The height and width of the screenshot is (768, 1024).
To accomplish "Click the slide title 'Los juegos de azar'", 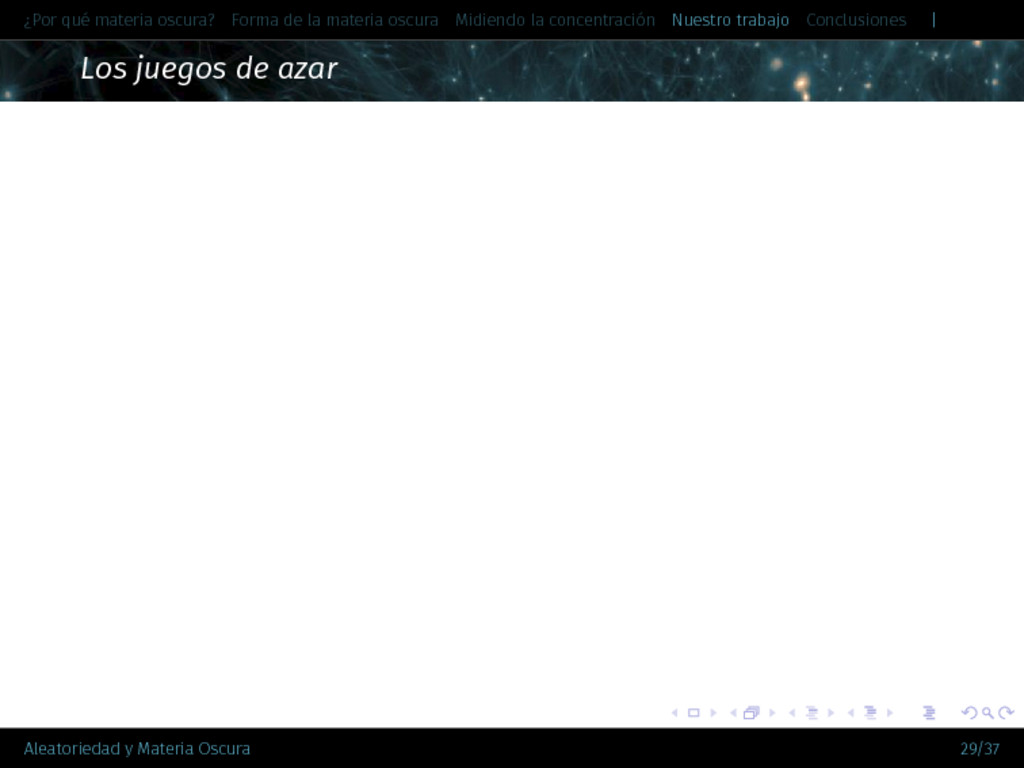I will pos(209,69).
